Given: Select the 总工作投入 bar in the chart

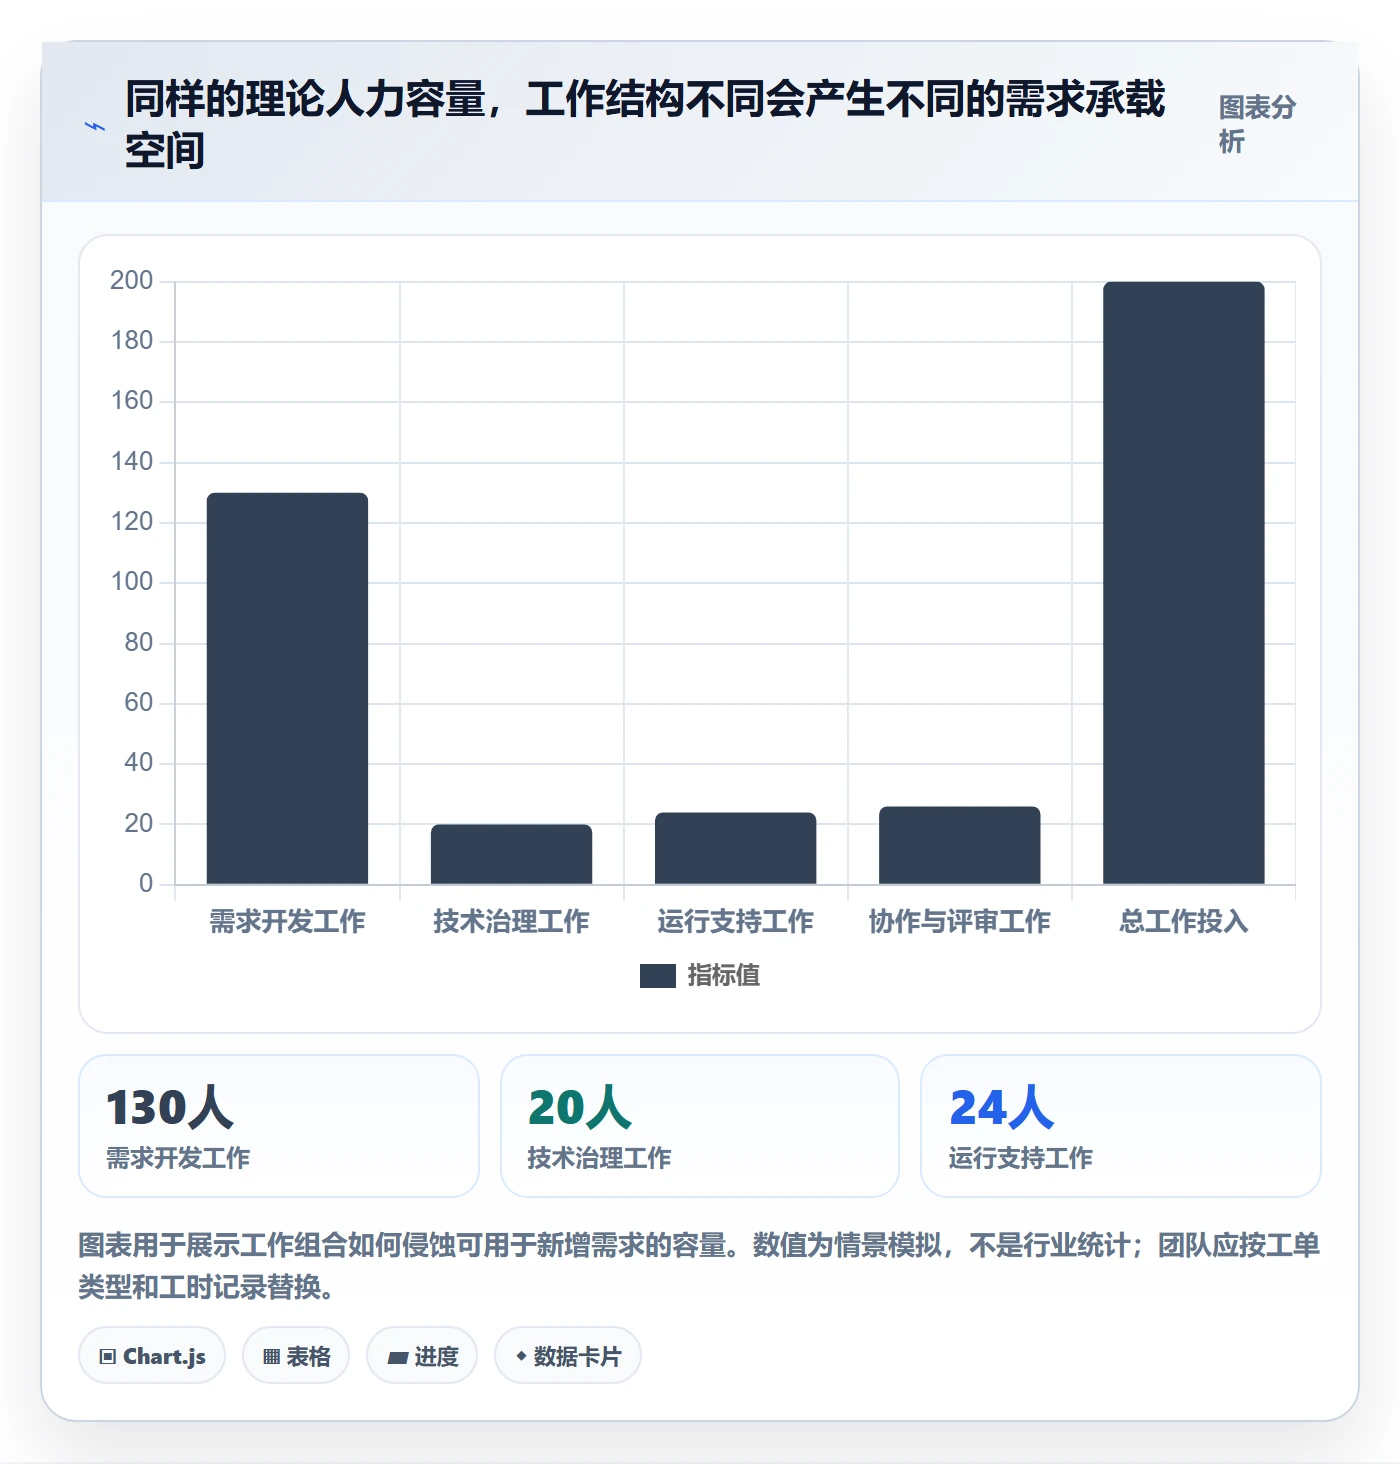Looking at the screenshot, I should coord(1183,583).
